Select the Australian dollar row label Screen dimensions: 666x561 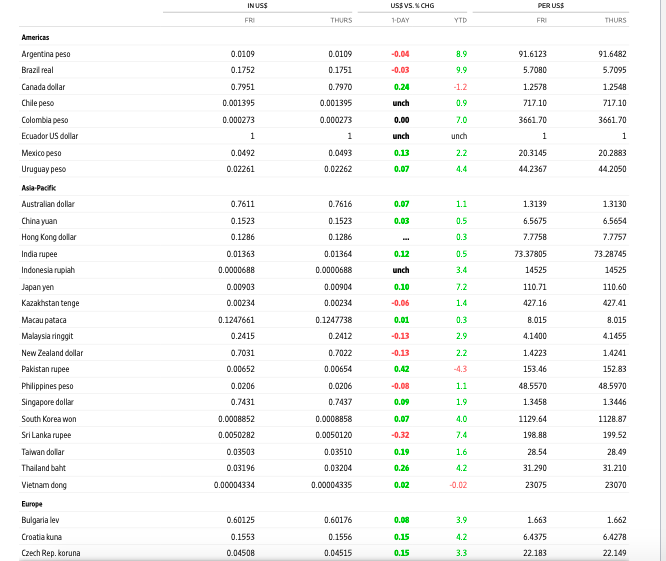click(48, 204)
